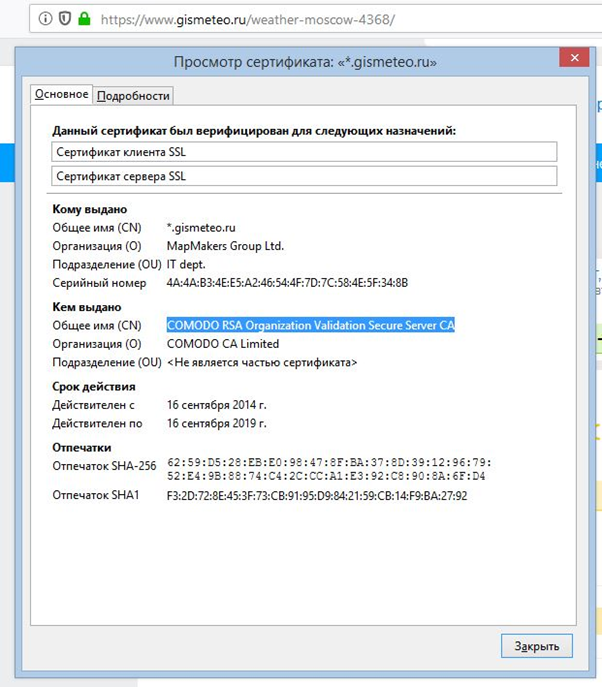Viewport: 602px width, 687px height.
Task: Click the organization MapMakers Group Ltd.
Action: (225, 246)
